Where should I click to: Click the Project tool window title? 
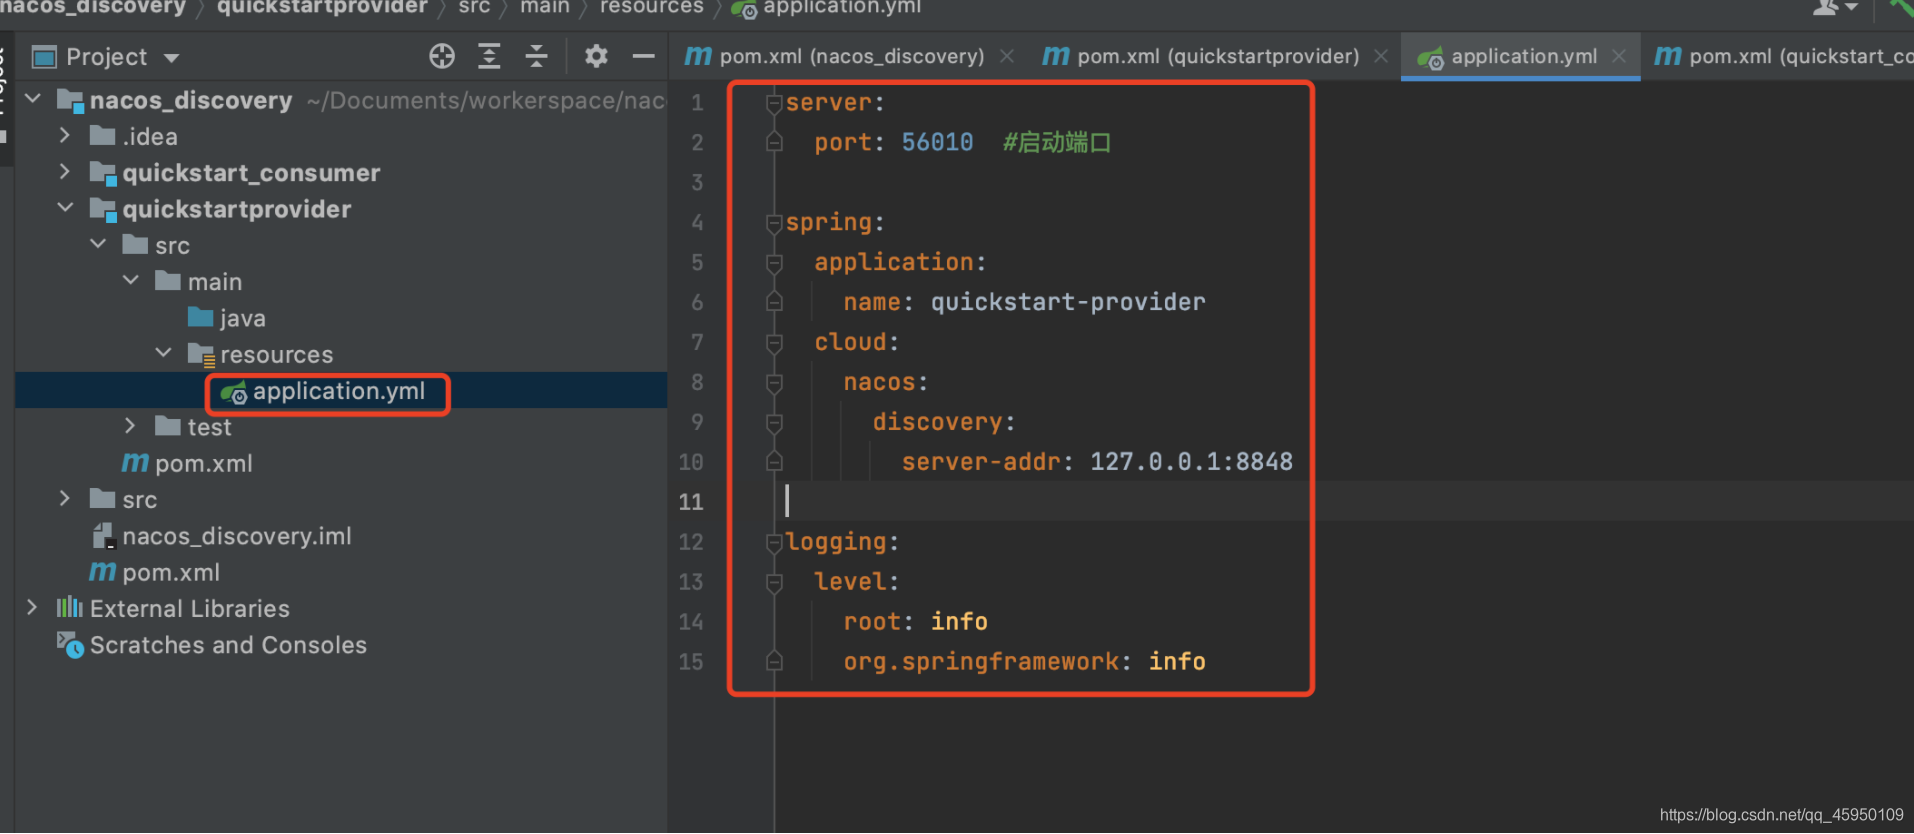pyautogui.click(x=106, y=57)
